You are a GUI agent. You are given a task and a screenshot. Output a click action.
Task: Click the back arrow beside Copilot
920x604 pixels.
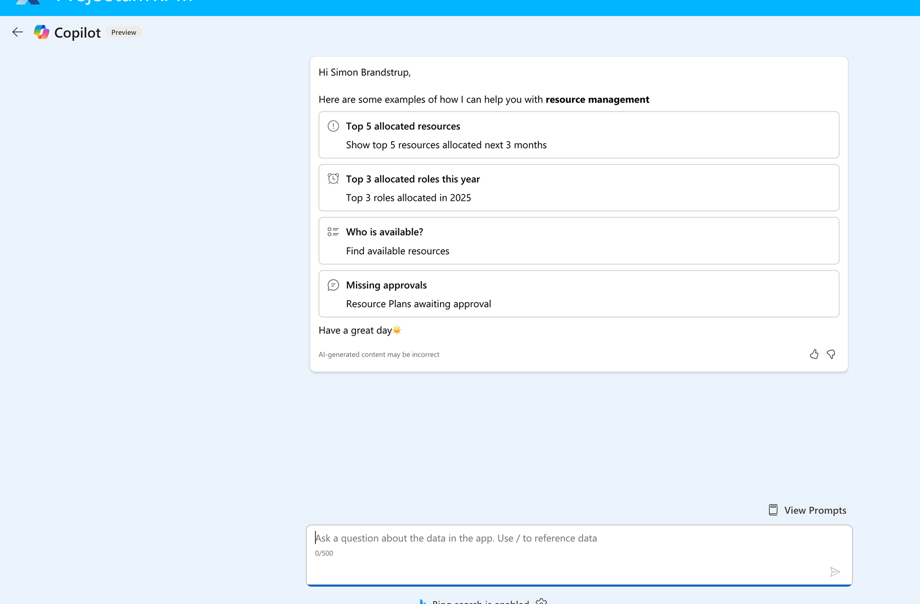(17, 32)
